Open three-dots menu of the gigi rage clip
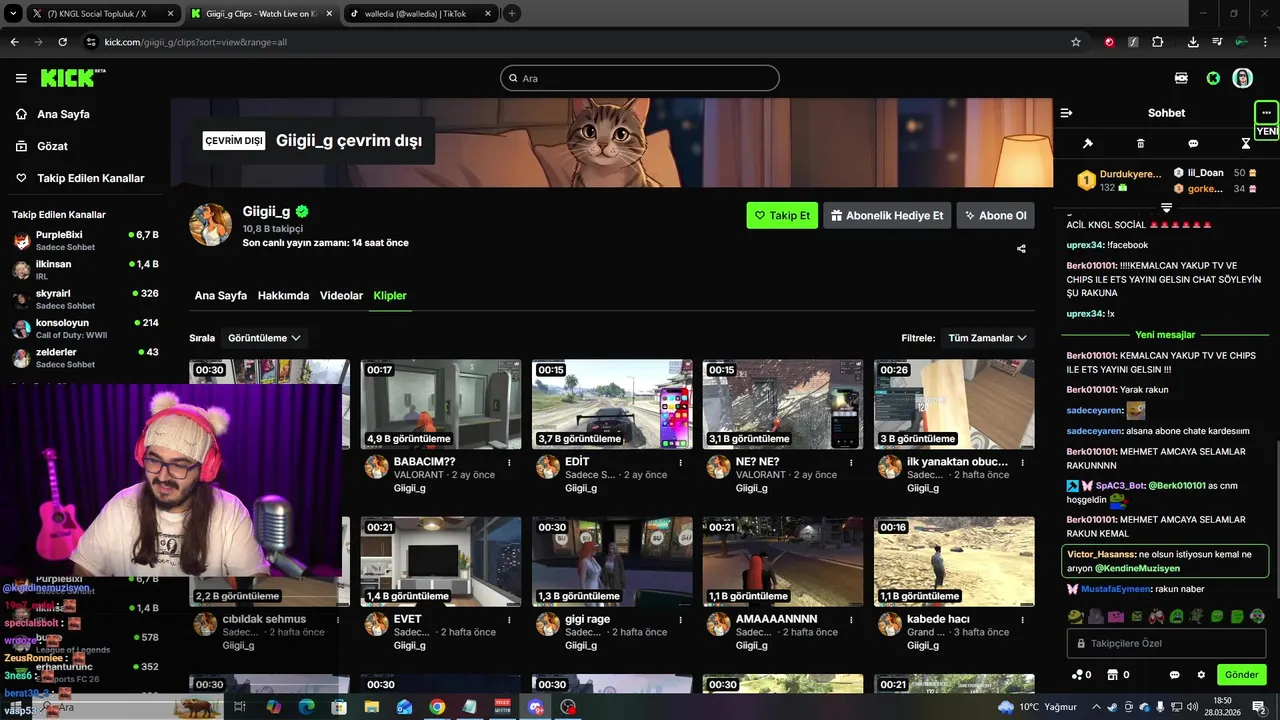Image resolution: width=1280 pixels, height=720 pixels. 680,620
